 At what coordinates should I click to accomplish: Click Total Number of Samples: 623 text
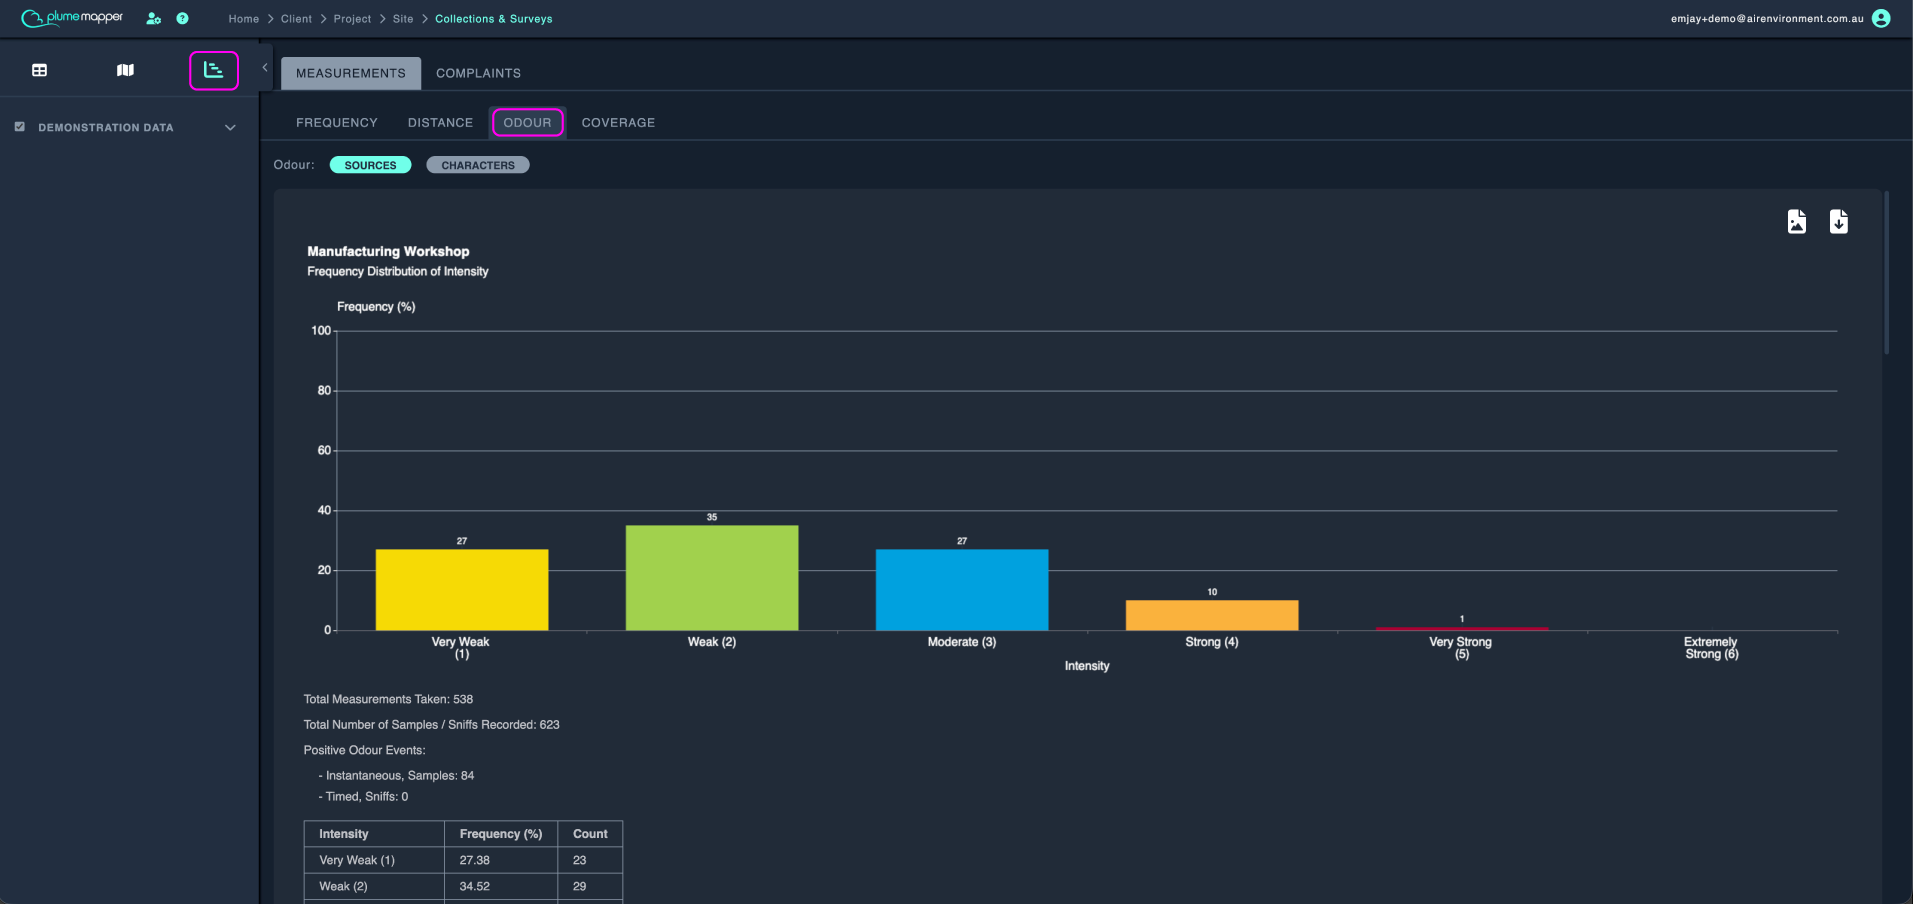431,725
